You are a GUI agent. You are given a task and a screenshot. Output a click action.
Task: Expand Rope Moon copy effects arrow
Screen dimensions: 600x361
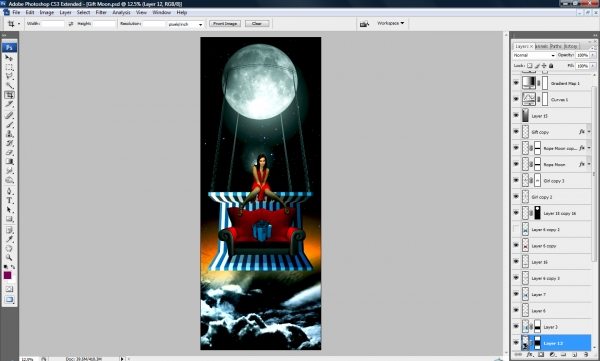589,148
